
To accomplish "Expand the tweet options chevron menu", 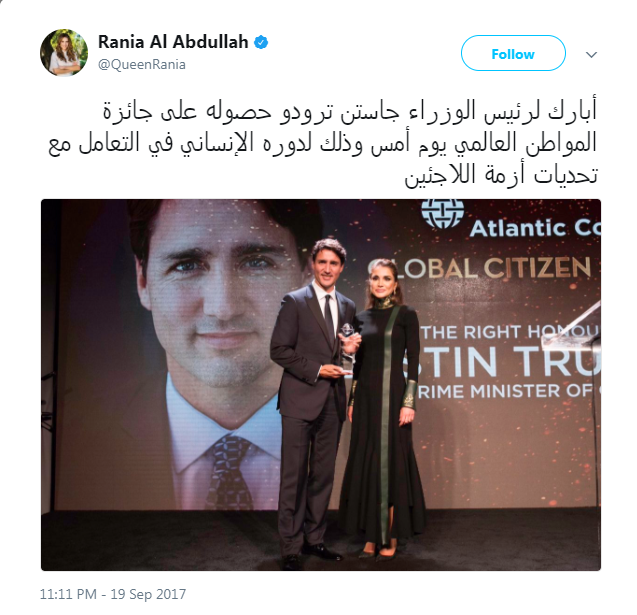I will [x=592, y=54].
